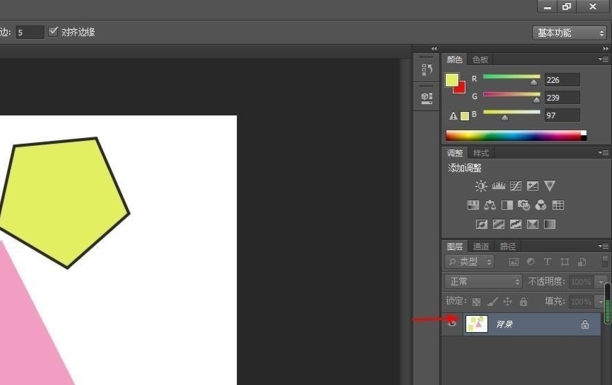Switch to the 色板 tab
612x385 pixels.
coord(480,59)
